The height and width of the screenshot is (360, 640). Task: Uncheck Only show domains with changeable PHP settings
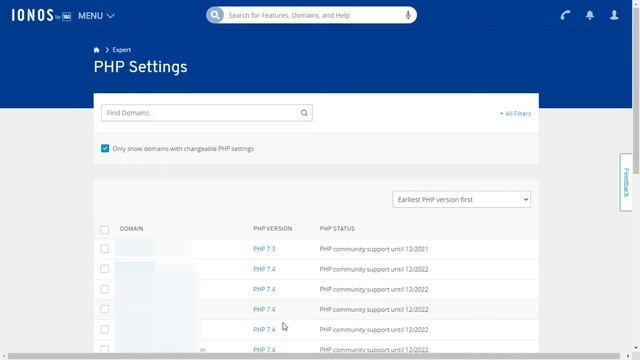tap(105, 148)
